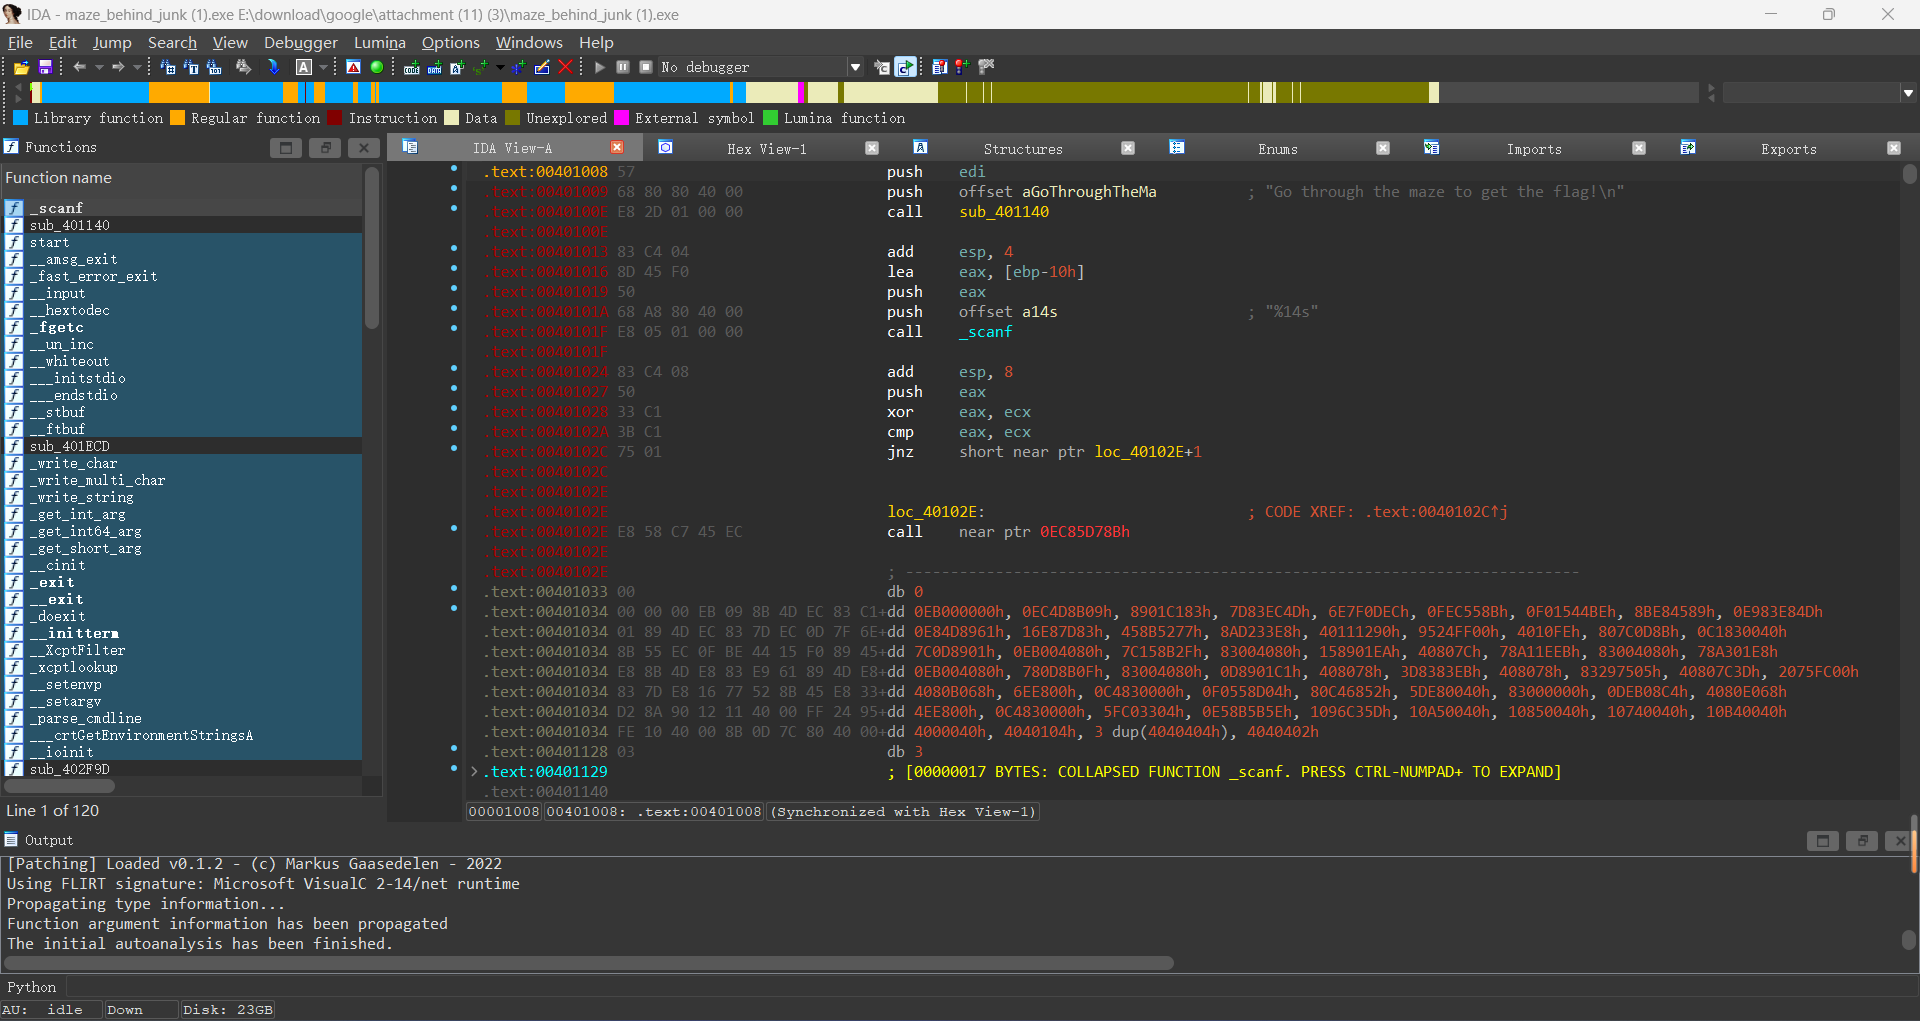Maximize the Functions panel with its window button
Viewport: 1920px width, 1021px height.
point(286,148)
